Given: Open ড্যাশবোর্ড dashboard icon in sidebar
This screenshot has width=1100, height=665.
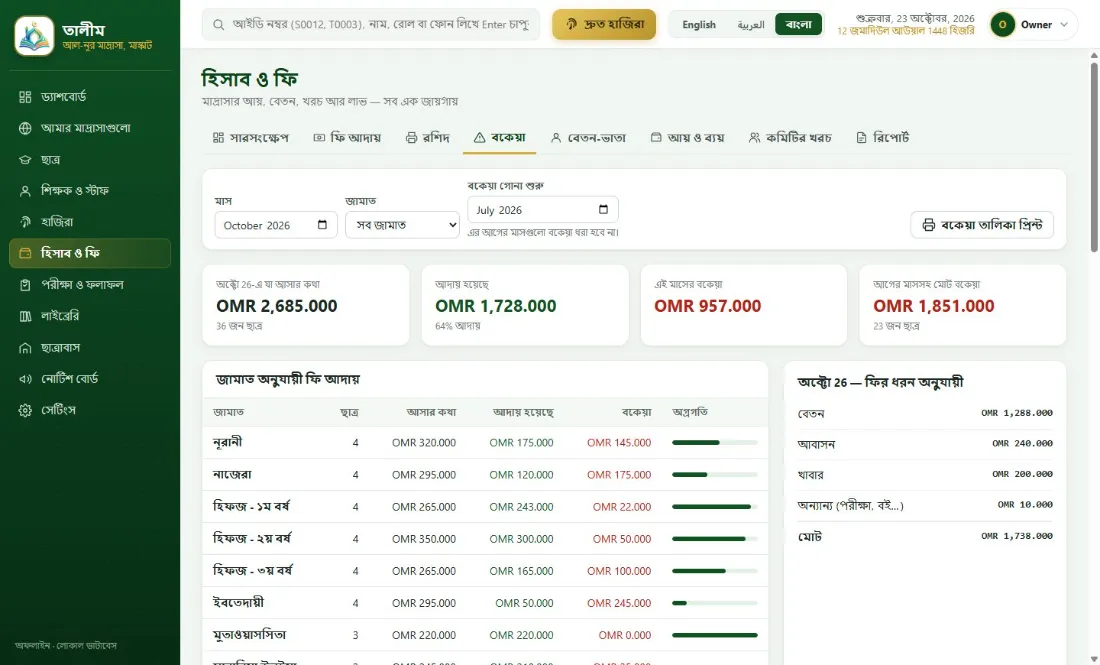Looking at the screenshot, I should [x=25, y=97].
